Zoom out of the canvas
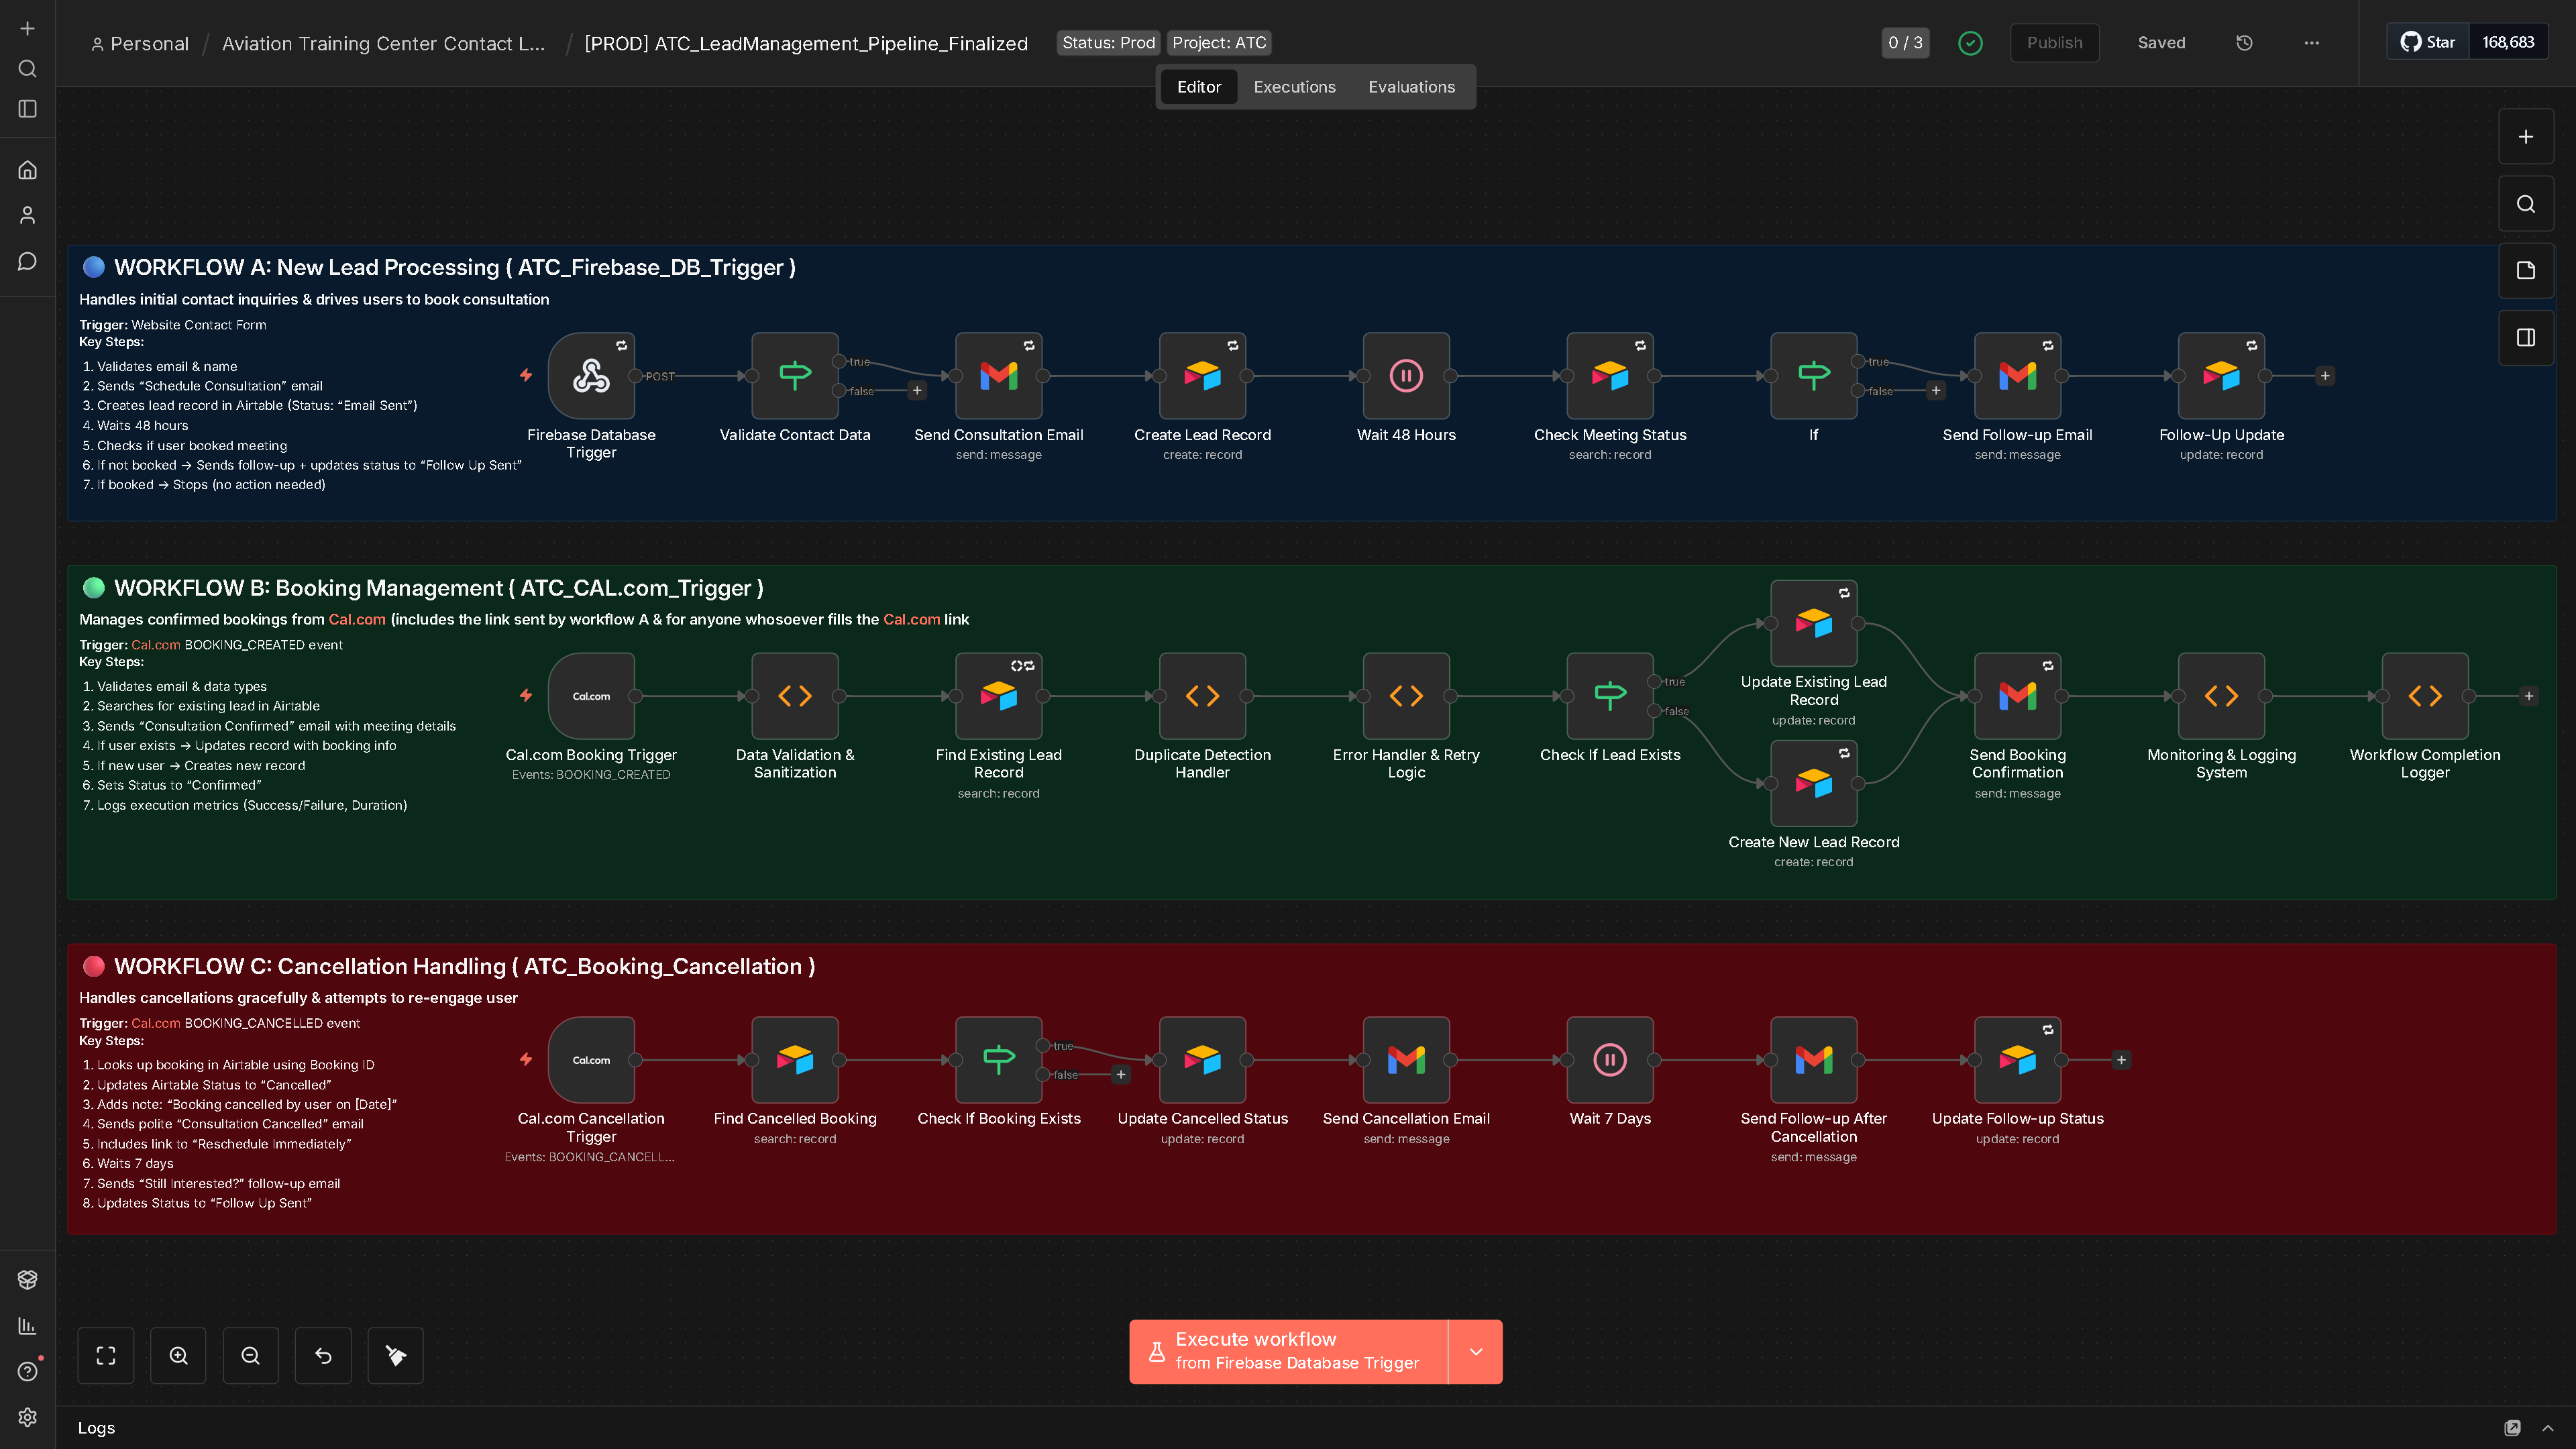Viewport: 2576px width, 1449px height. 250,1355
